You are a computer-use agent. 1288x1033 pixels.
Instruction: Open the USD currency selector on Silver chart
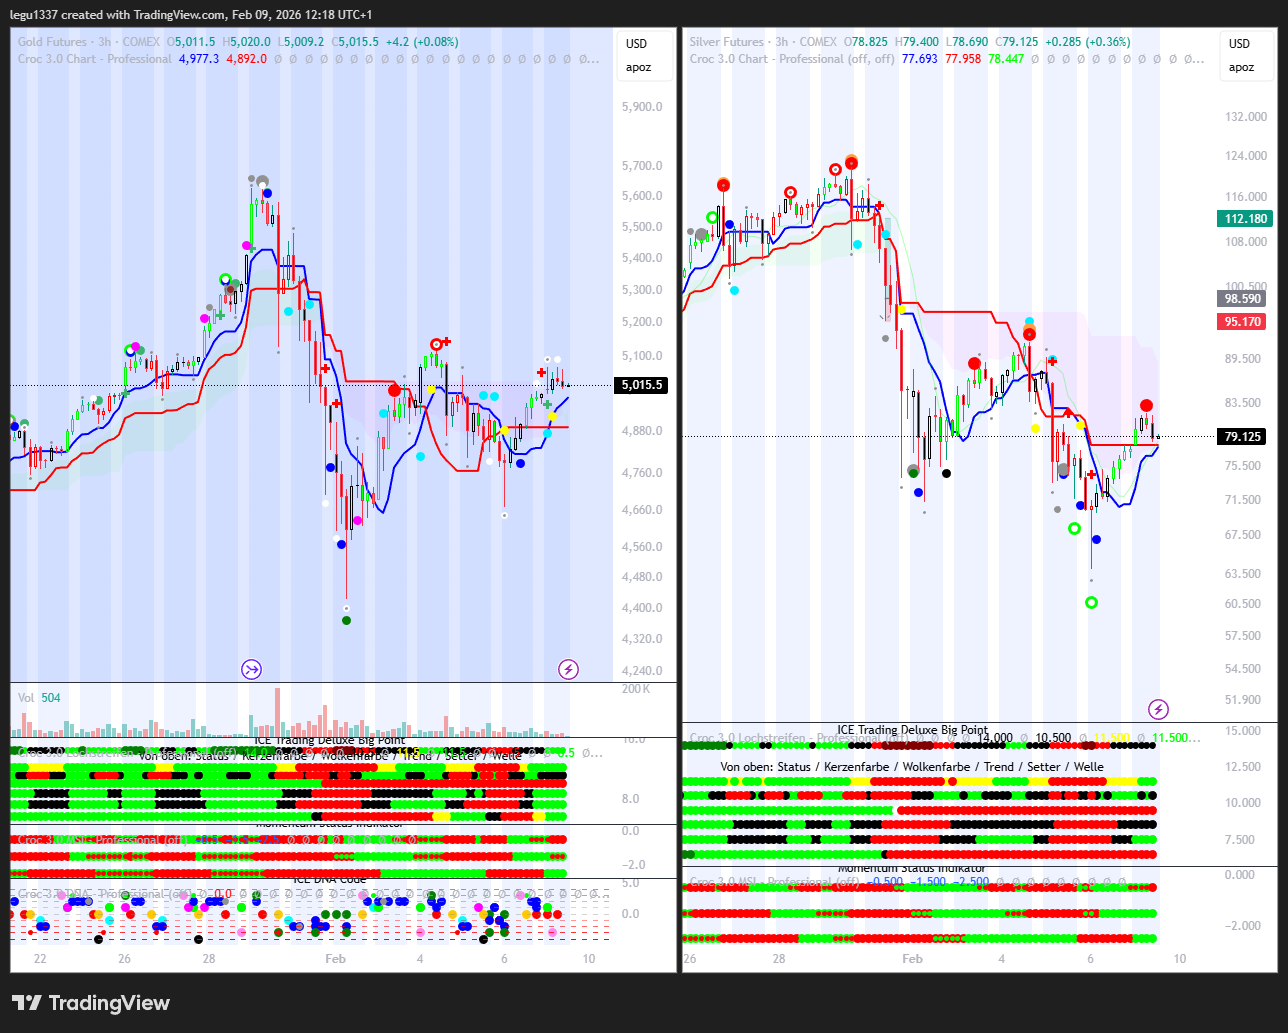coord(1240,44)
